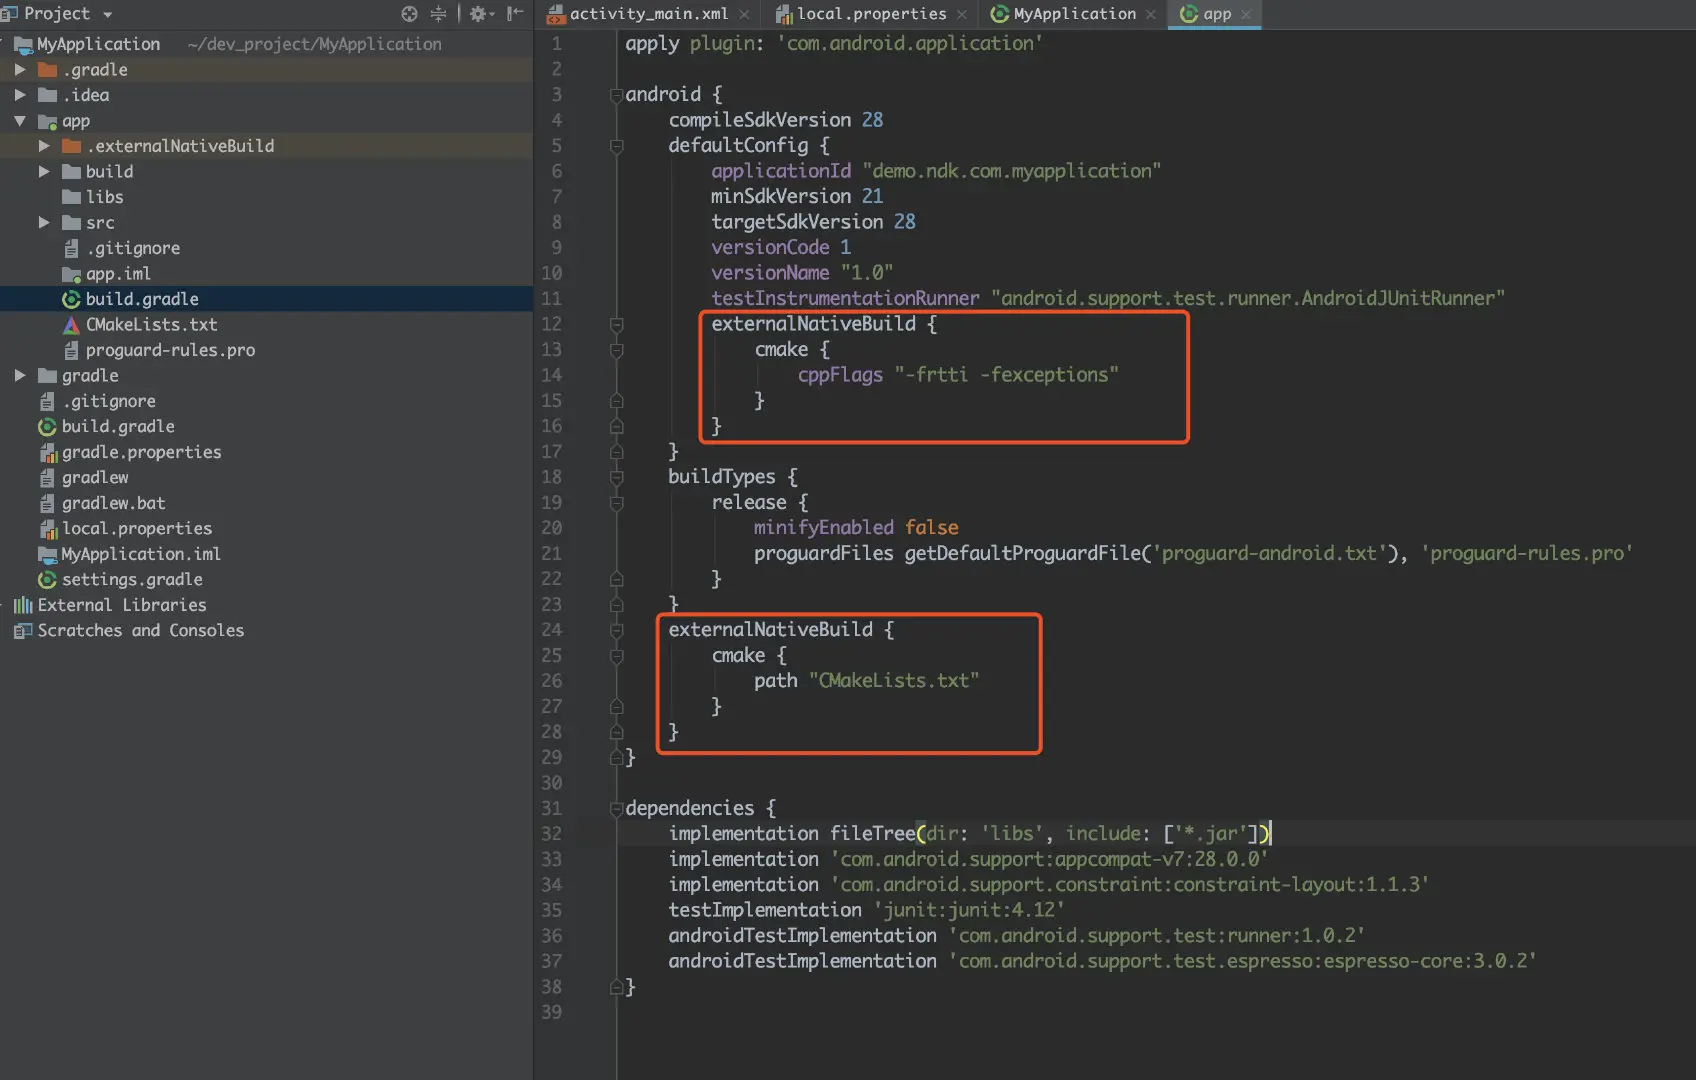Click the MyApplication.iml file icon
1696x1080 pixels.
(x=47, y=555)
